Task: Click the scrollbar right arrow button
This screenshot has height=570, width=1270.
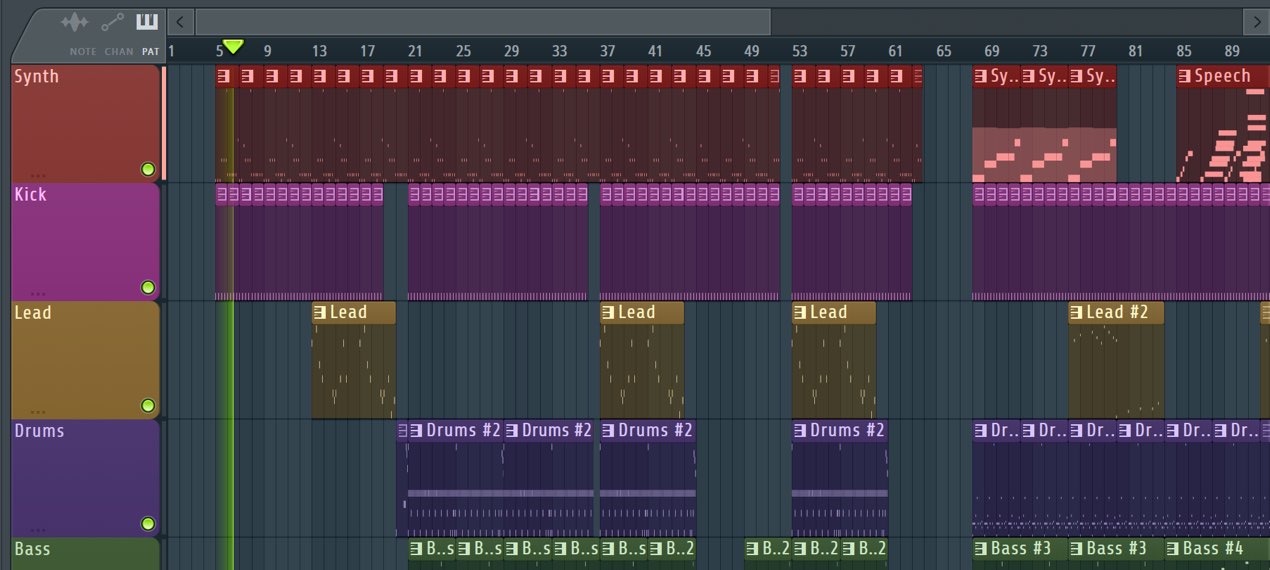Action: click(x=1256, y=21)
